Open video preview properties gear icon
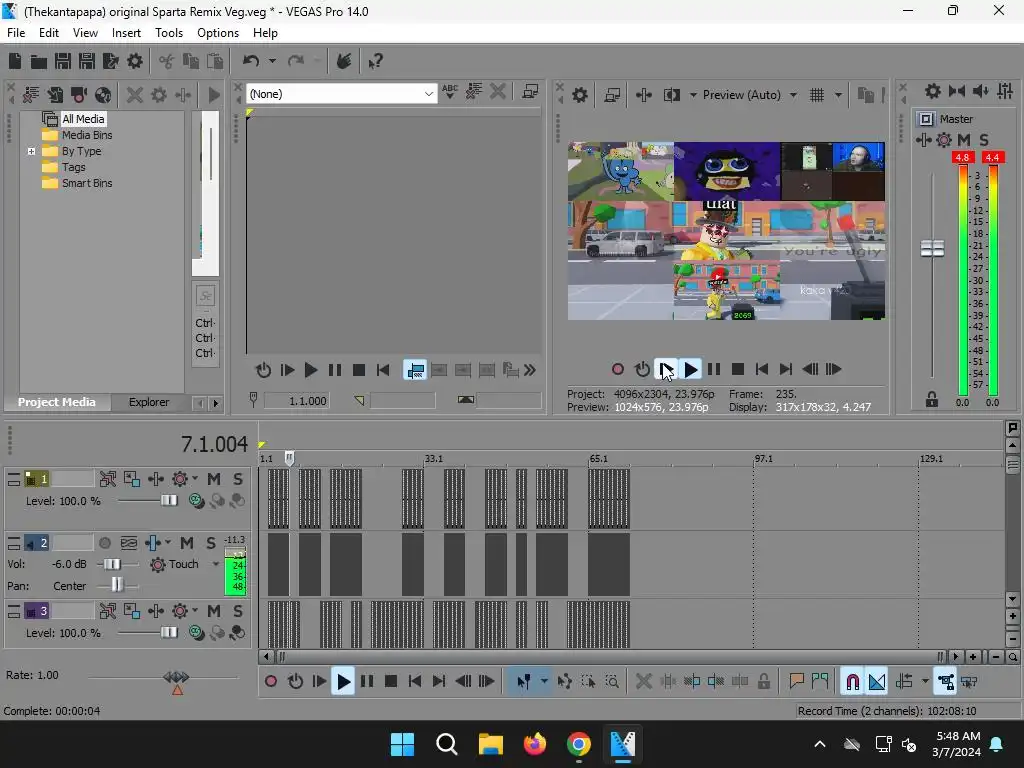The height and width of the screenshot is (768, 1024). click(x=580, y=95)
